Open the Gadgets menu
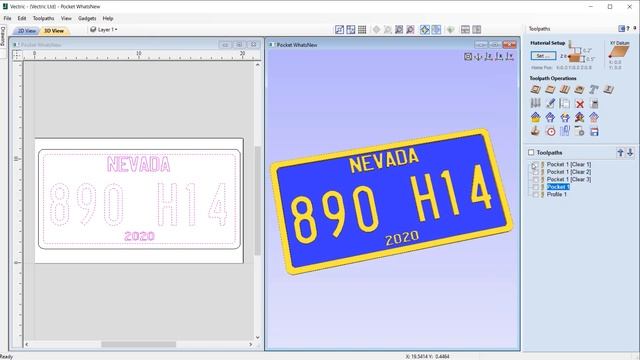This screenshot has width=640, height=360. (x=87, y=18)
